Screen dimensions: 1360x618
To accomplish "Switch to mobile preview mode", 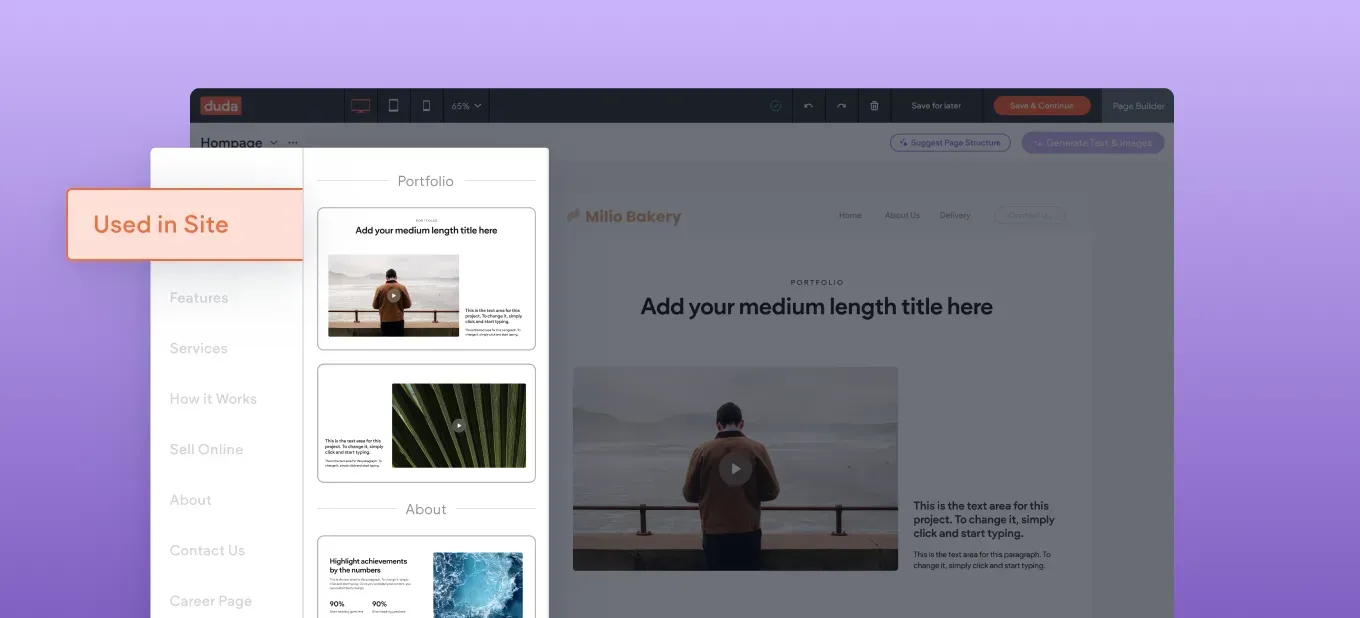I will pos(426,106).
